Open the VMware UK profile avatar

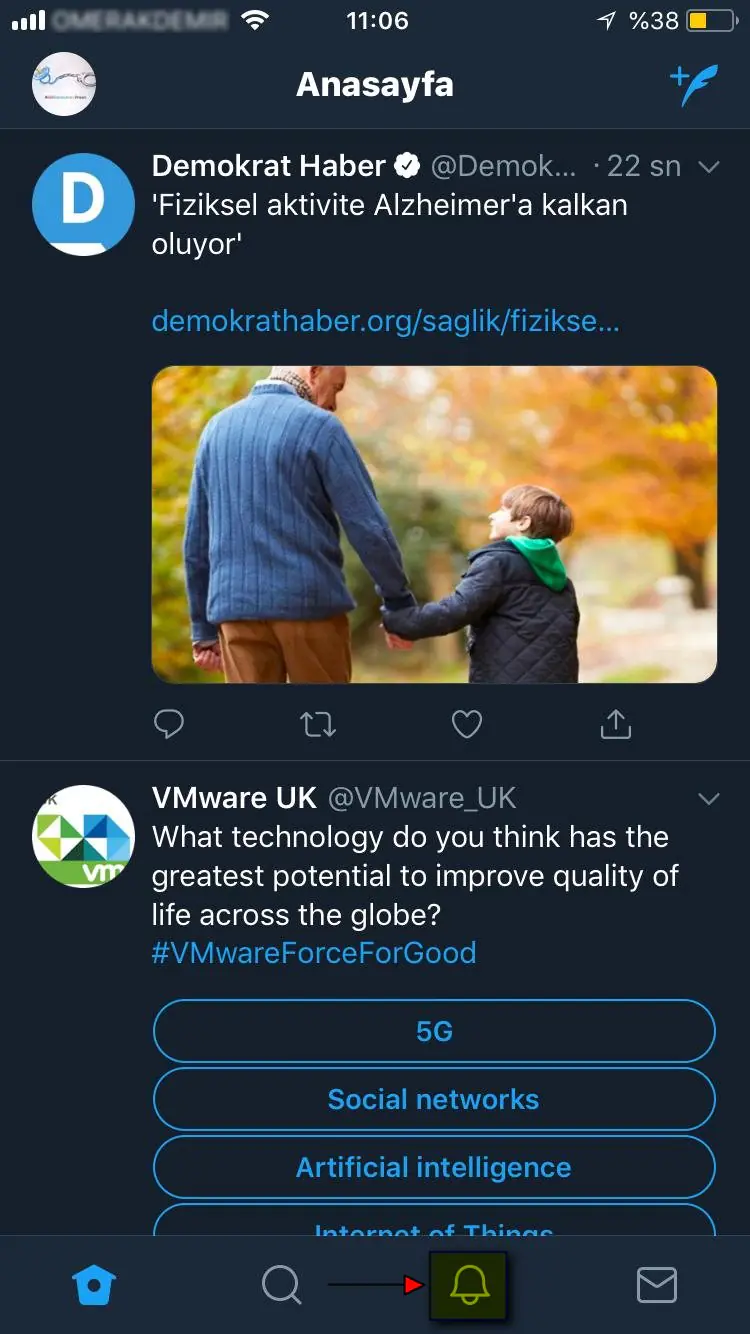click(83, 837)
